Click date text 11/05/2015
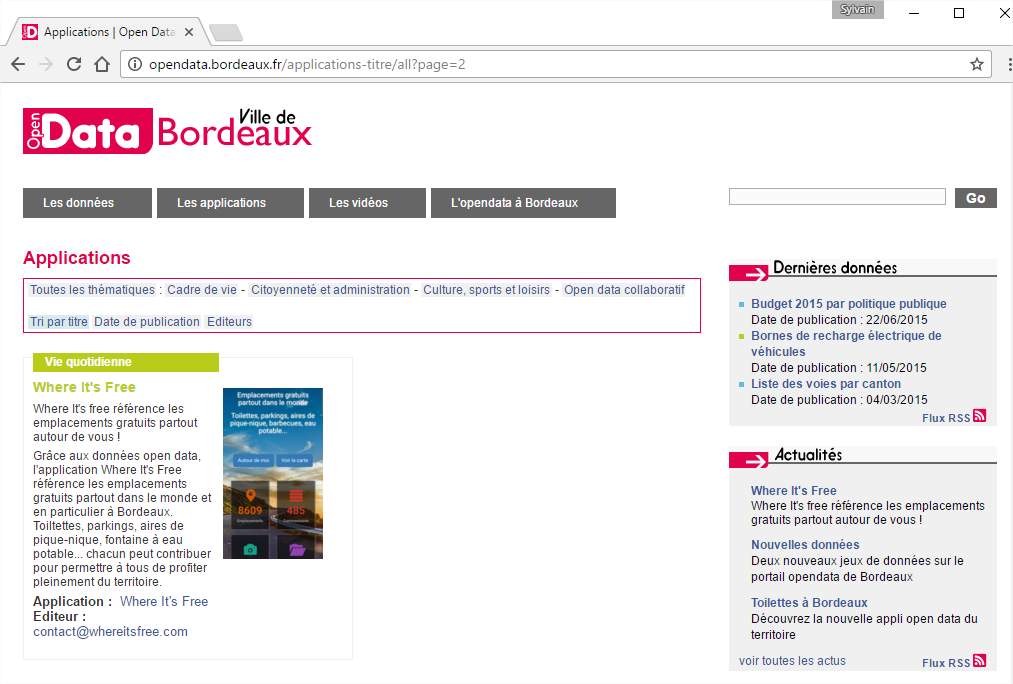The image size is (1013, 684). 896,368
